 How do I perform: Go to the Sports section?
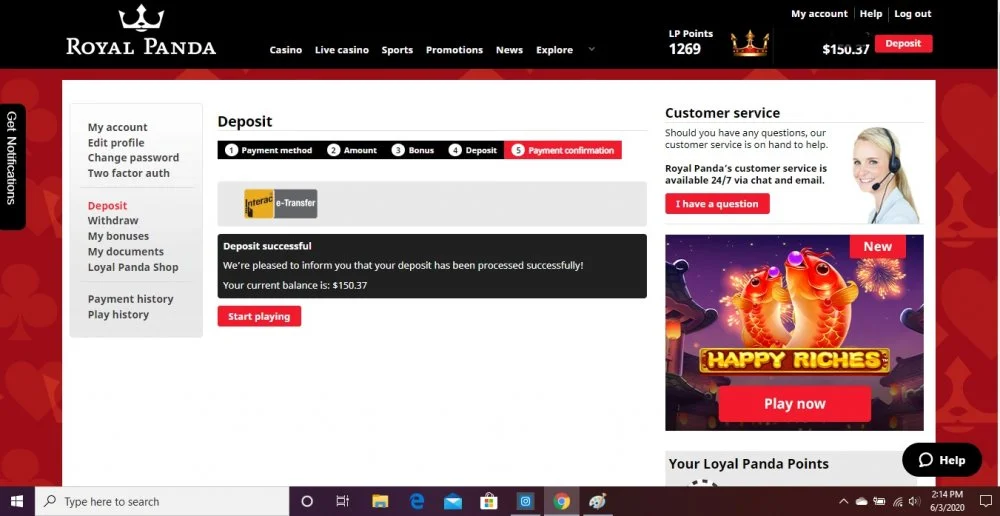(x=397, y=50)
